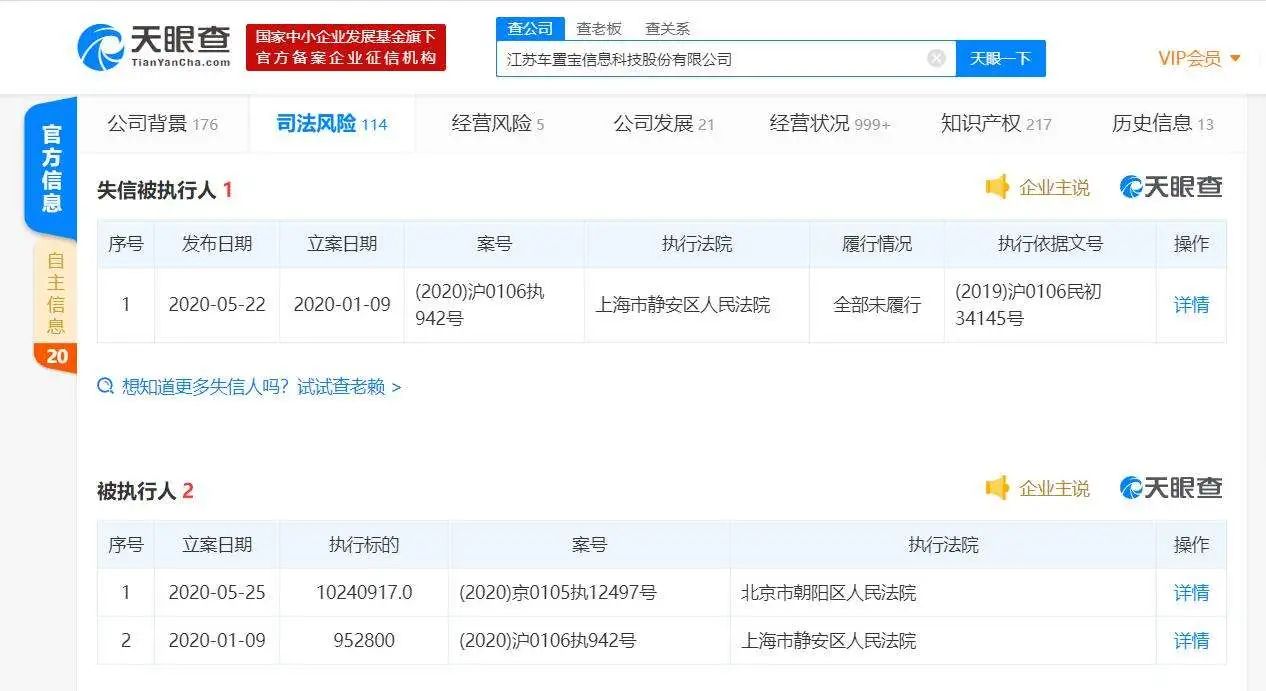Click the 被执行人 2 section heading
This screenshot has height=691, width=1266.
pos(145,491)
